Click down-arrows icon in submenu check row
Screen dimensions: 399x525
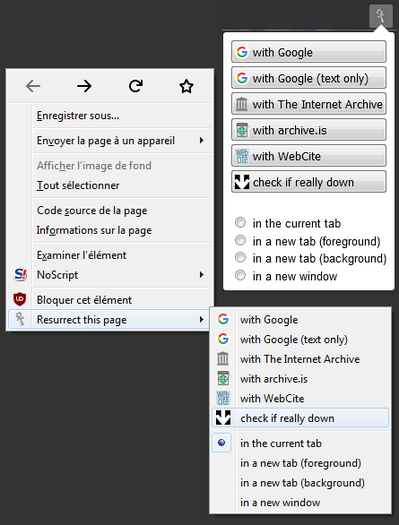223,418
